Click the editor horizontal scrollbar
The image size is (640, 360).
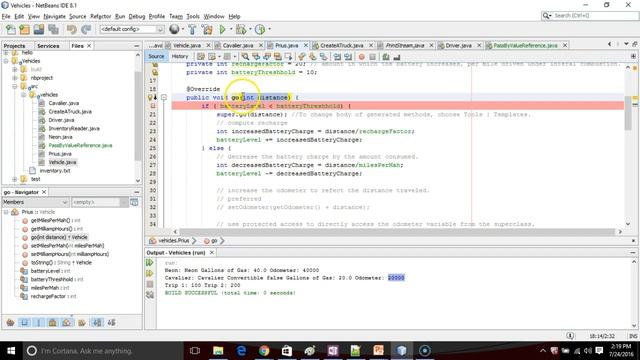[x=397, y=232]
